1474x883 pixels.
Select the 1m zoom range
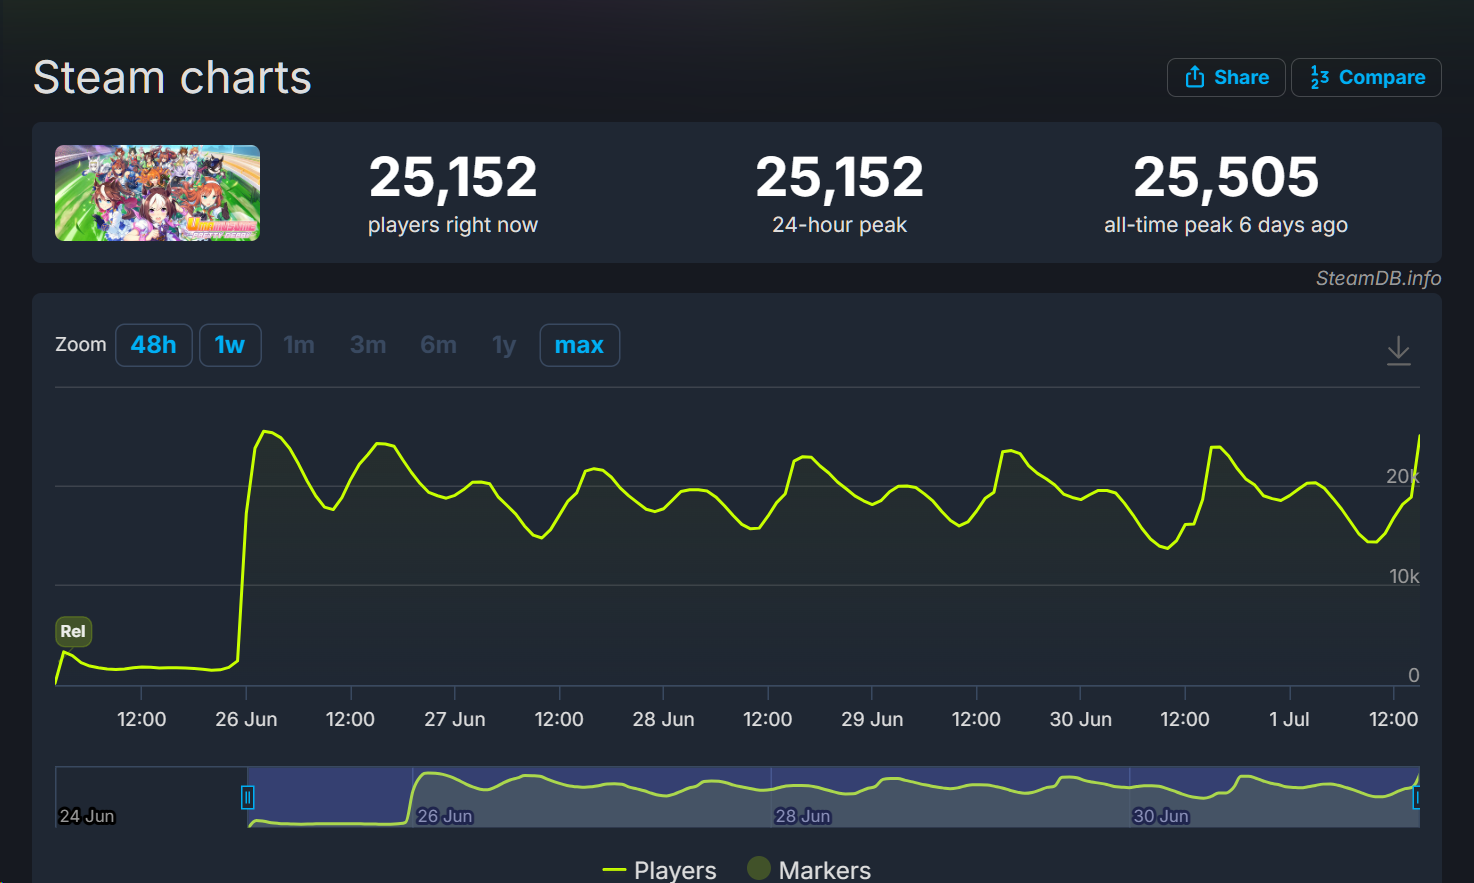(299, 345)
